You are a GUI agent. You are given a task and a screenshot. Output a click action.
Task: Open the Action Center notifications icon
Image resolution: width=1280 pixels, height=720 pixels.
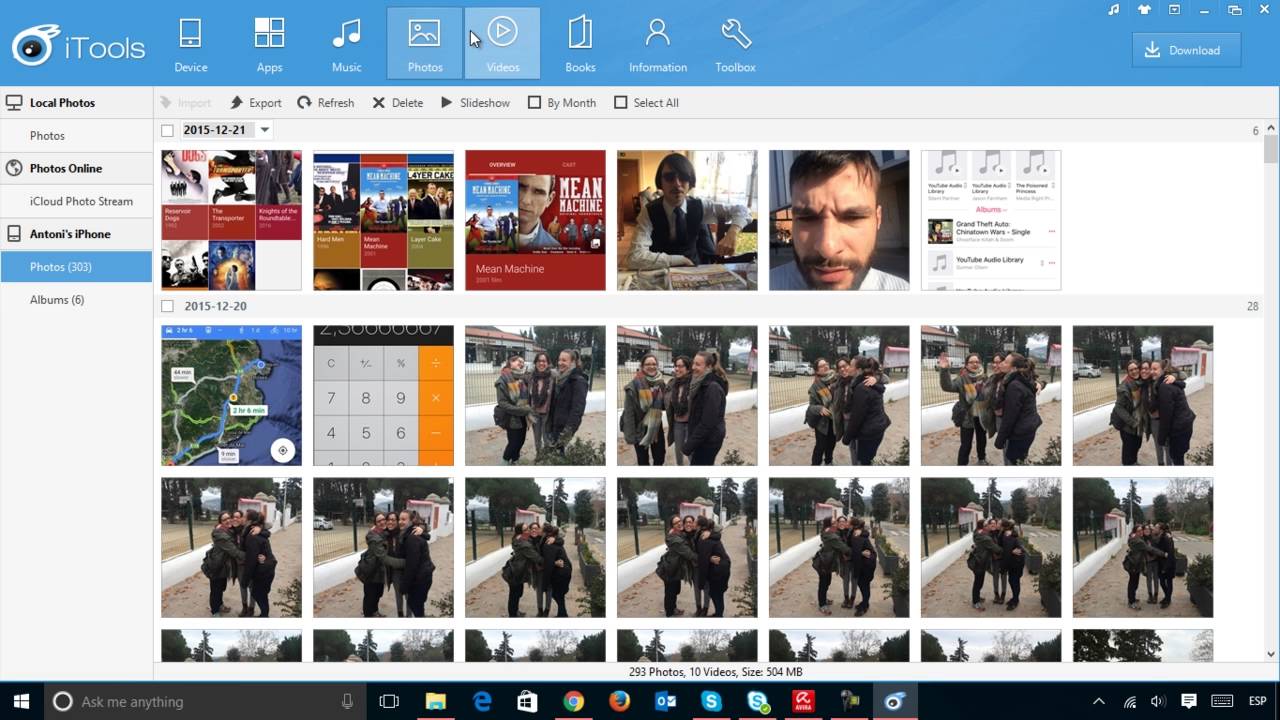(1189, 701)
